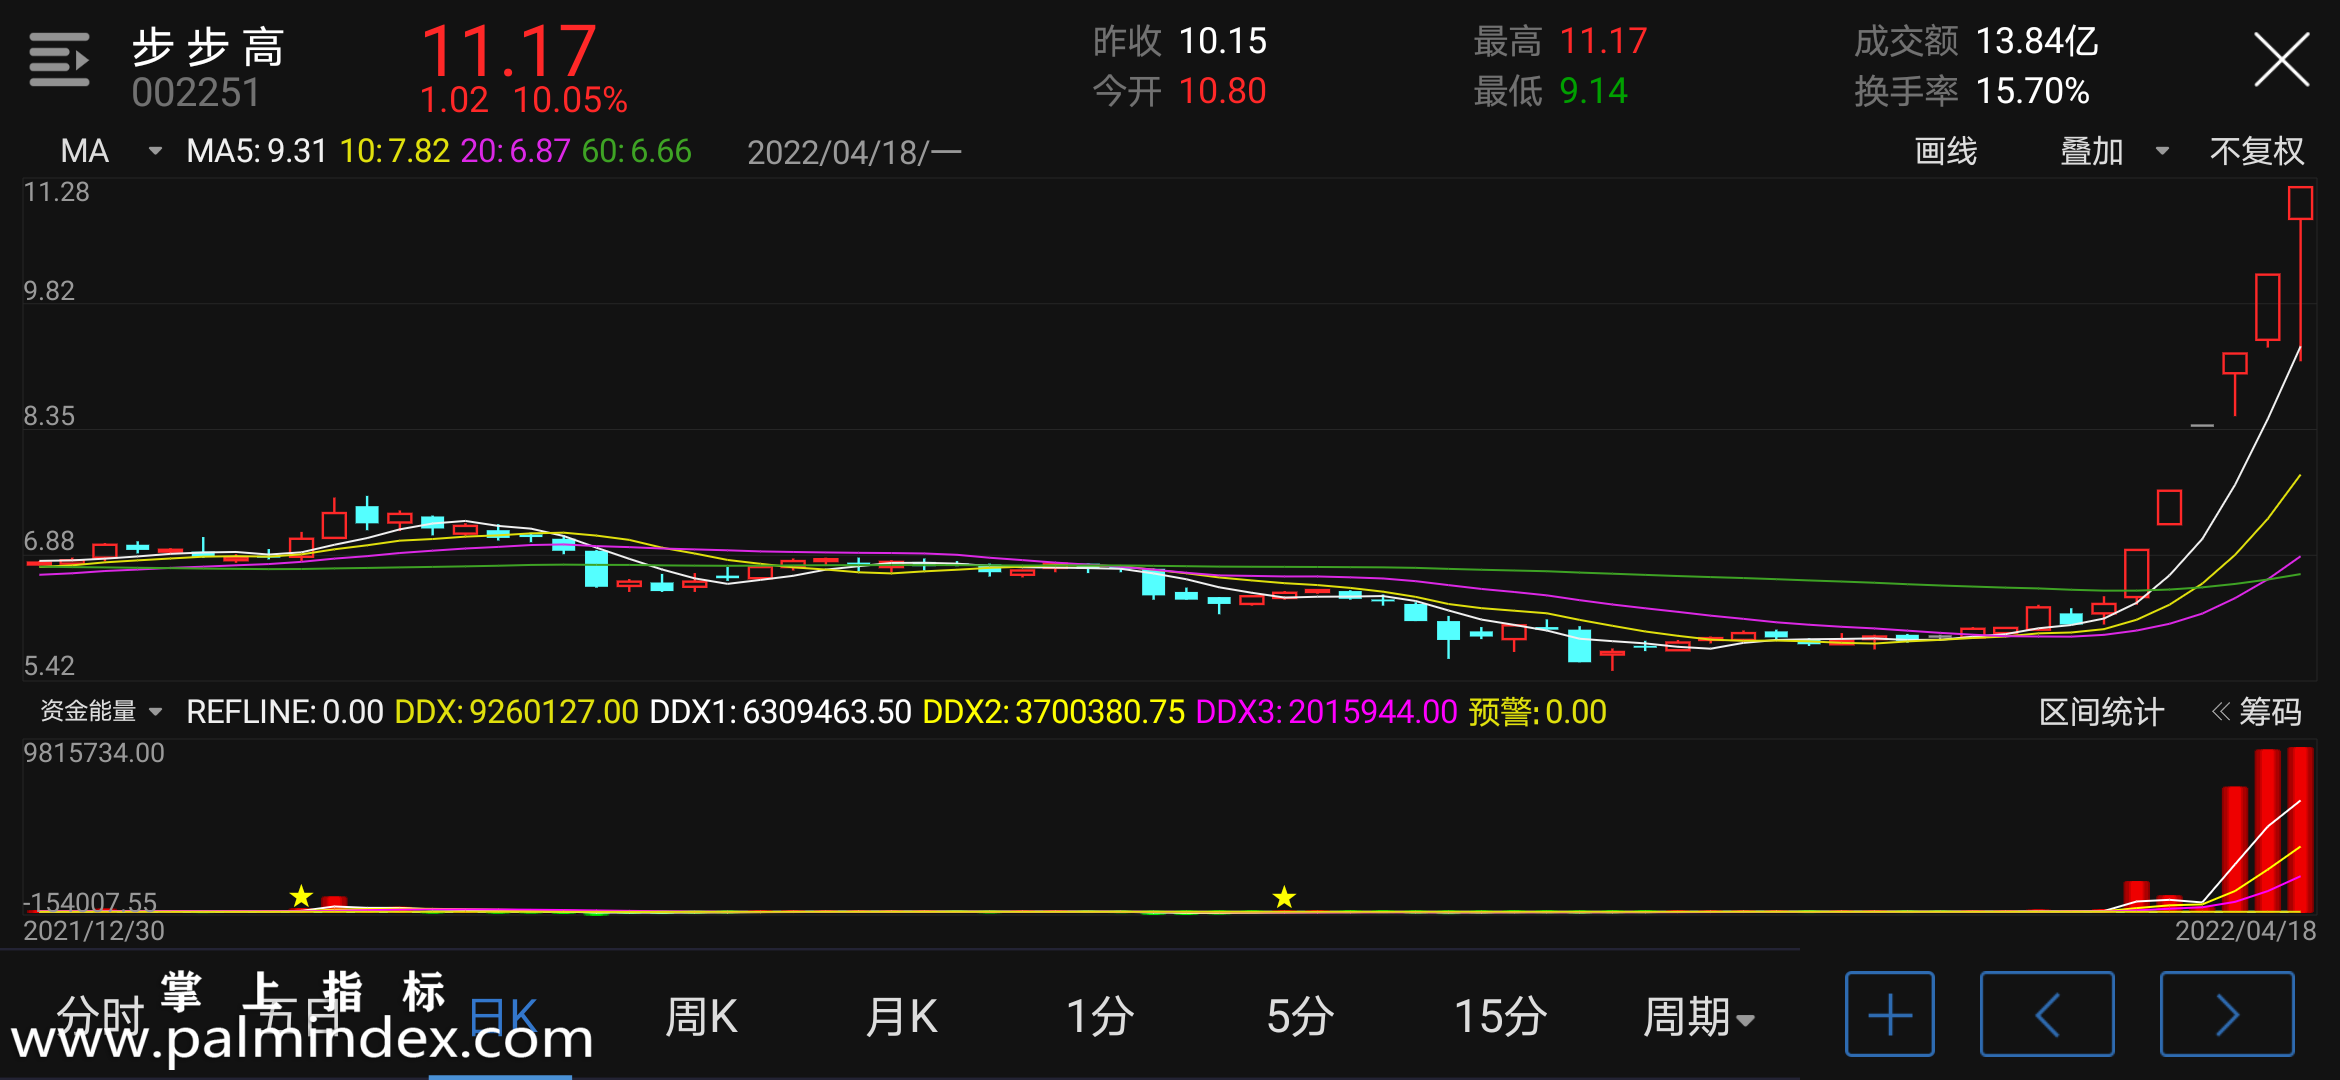Switch to 周K weekly chart tab
Viewport: 2340px width, 1080px height.
pos(701,1017)
